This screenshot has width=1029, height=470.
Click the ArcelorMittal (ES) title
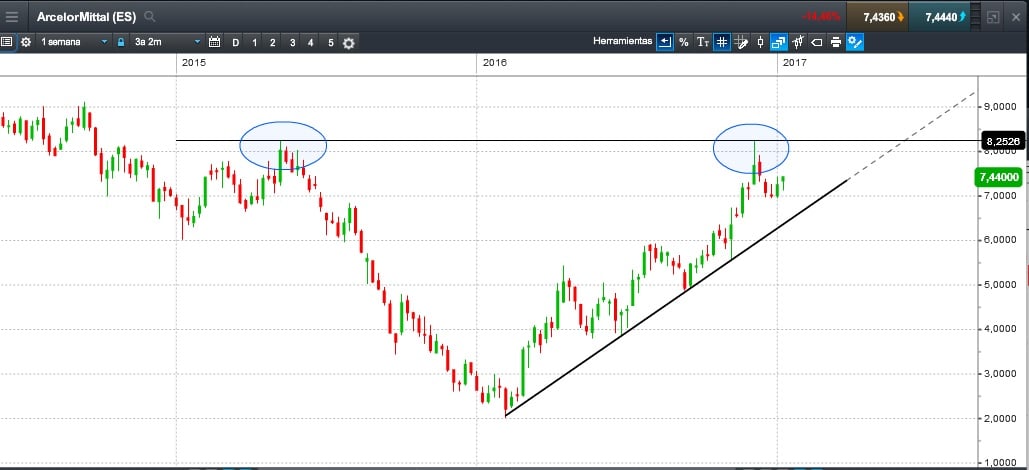pyautogui.click(x=86, y=17)
